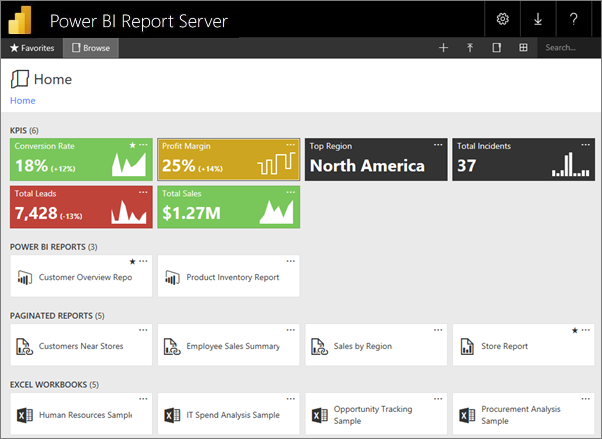Open the red Total Leads KPI tile
Screen dimensions: 602x439
[81, 206]
